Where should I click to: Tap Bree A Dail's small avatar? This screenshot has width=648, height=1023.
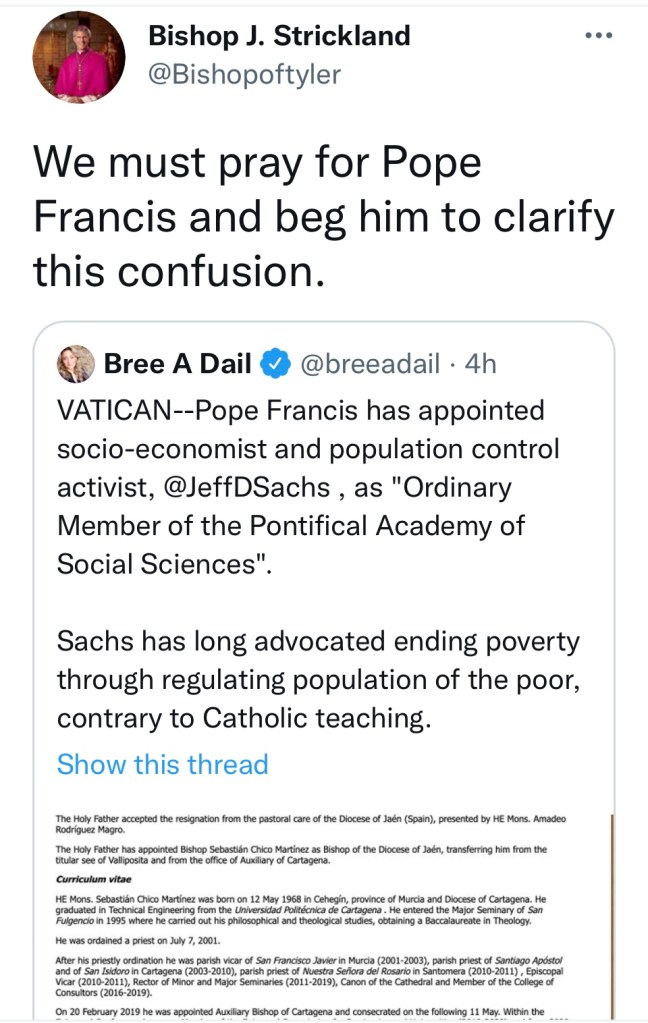76,364
